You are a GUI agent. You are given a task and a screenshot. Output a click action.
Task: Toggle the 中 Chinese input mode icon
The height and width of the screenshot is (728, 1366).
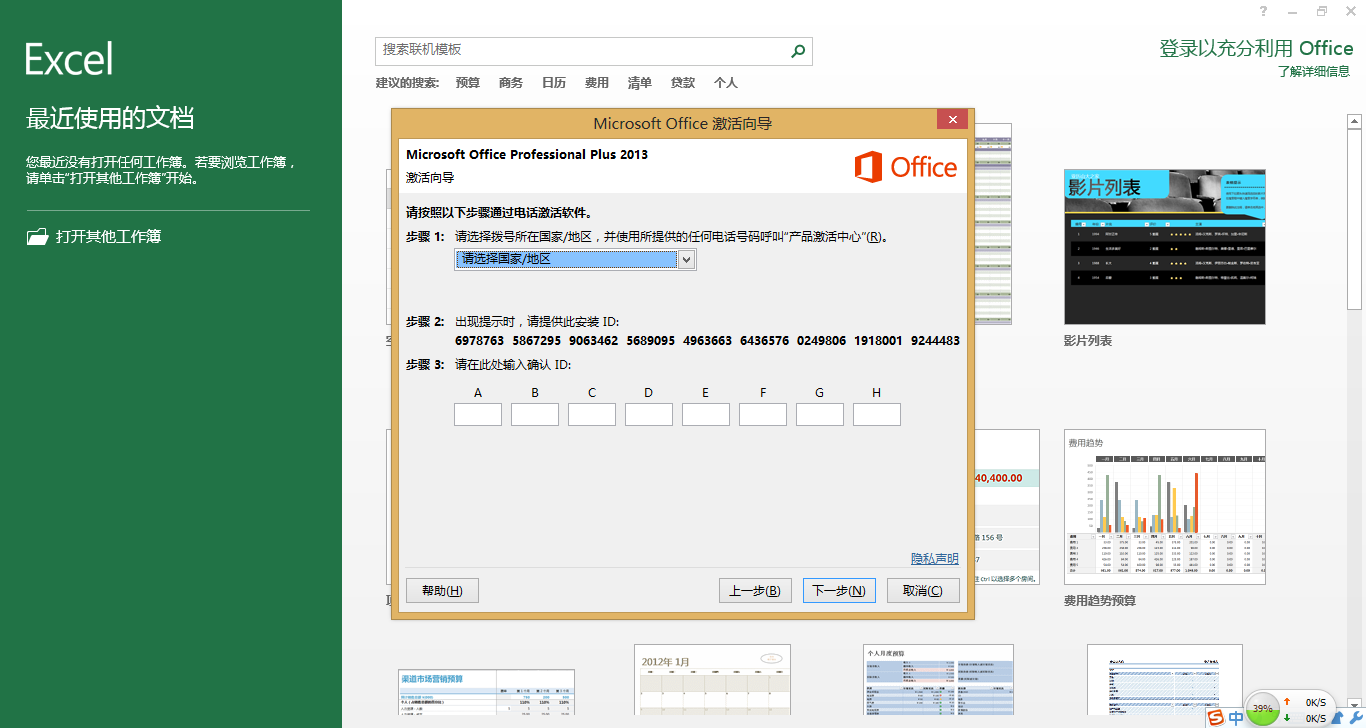1237,718
